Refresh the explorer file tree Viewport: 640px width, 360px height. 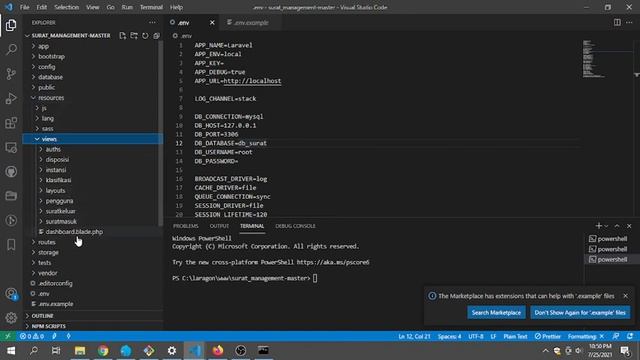pyautogui.click(x=145, y=36)
